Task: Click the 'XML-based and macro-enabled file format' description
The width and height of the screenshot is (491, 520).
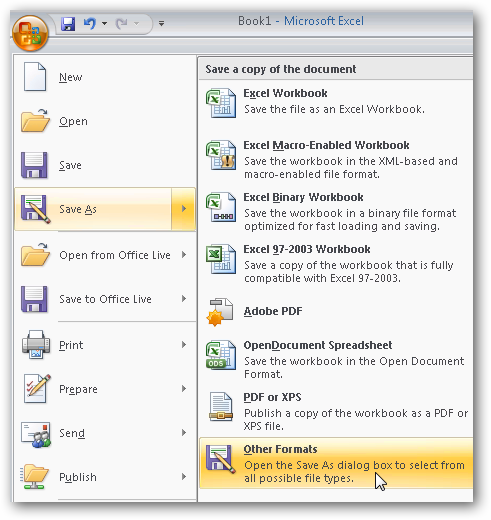Action: pyautogui.click(x=351, y=168)
